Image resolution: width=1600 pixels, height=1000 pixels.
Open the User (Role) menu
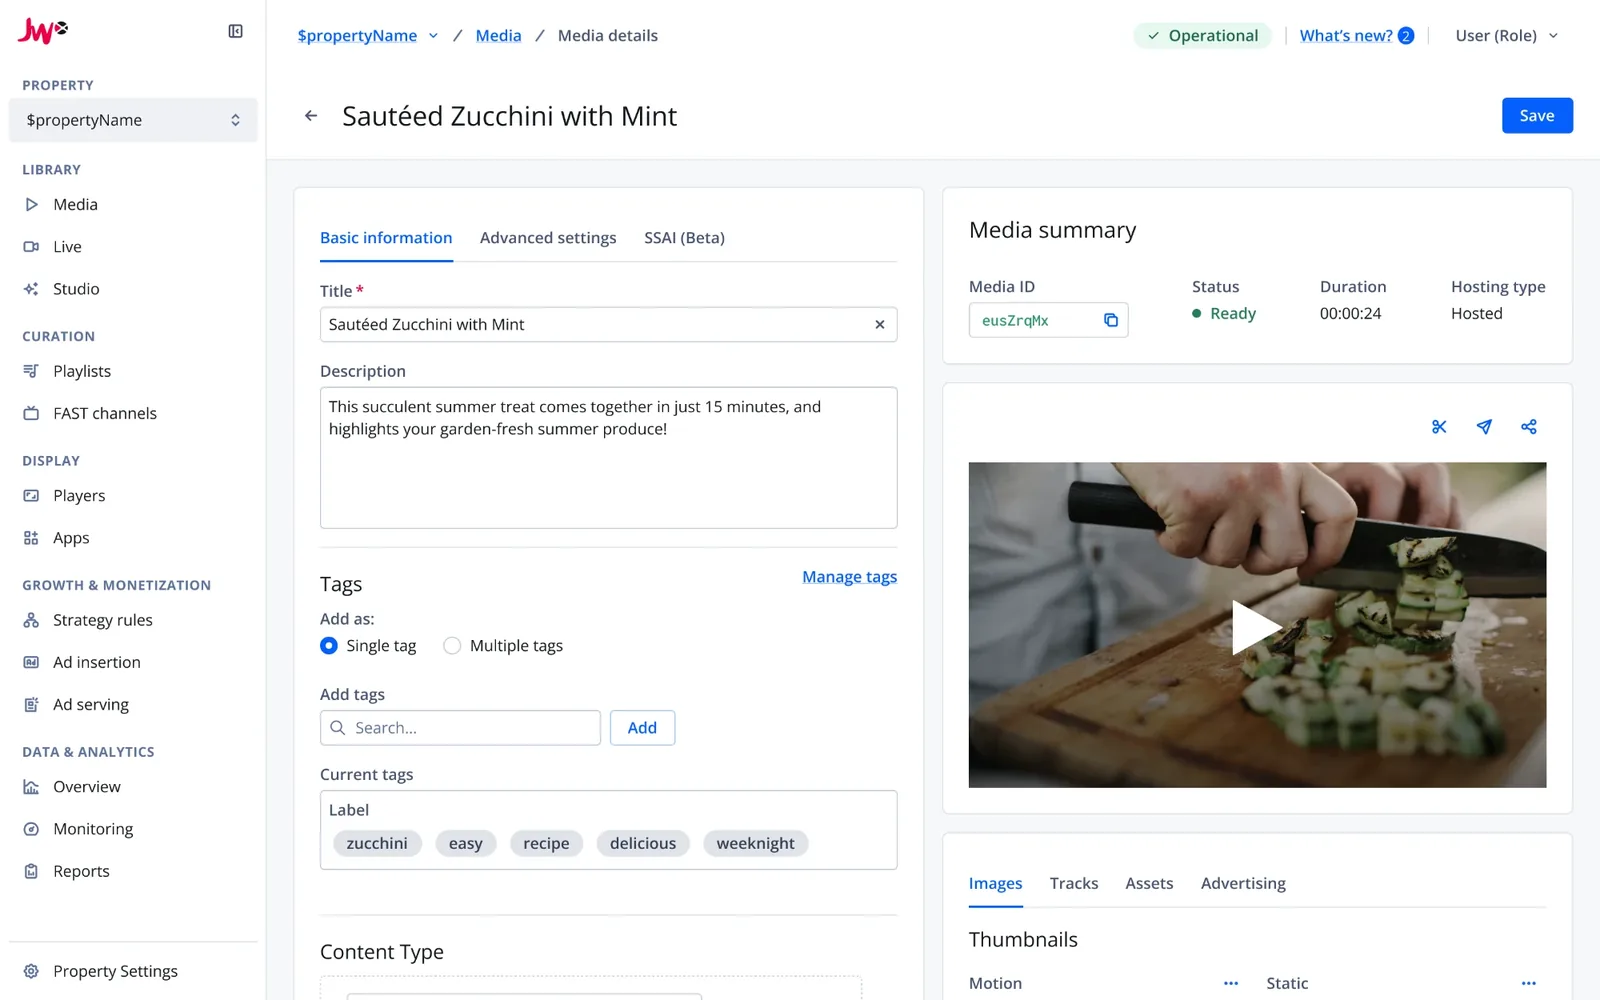[1507, 36]
